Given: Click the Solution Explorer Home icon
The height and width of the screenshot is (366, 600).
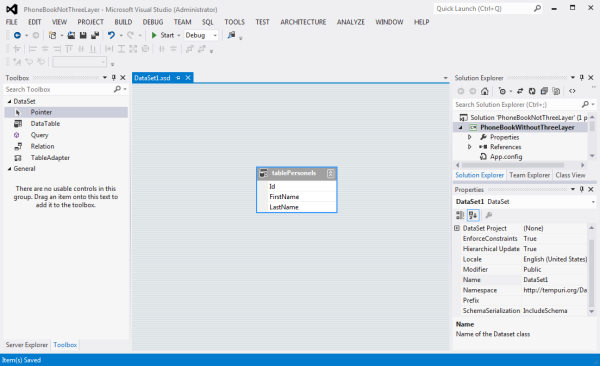Looking at the screenshot, I should tap(485, 91).
